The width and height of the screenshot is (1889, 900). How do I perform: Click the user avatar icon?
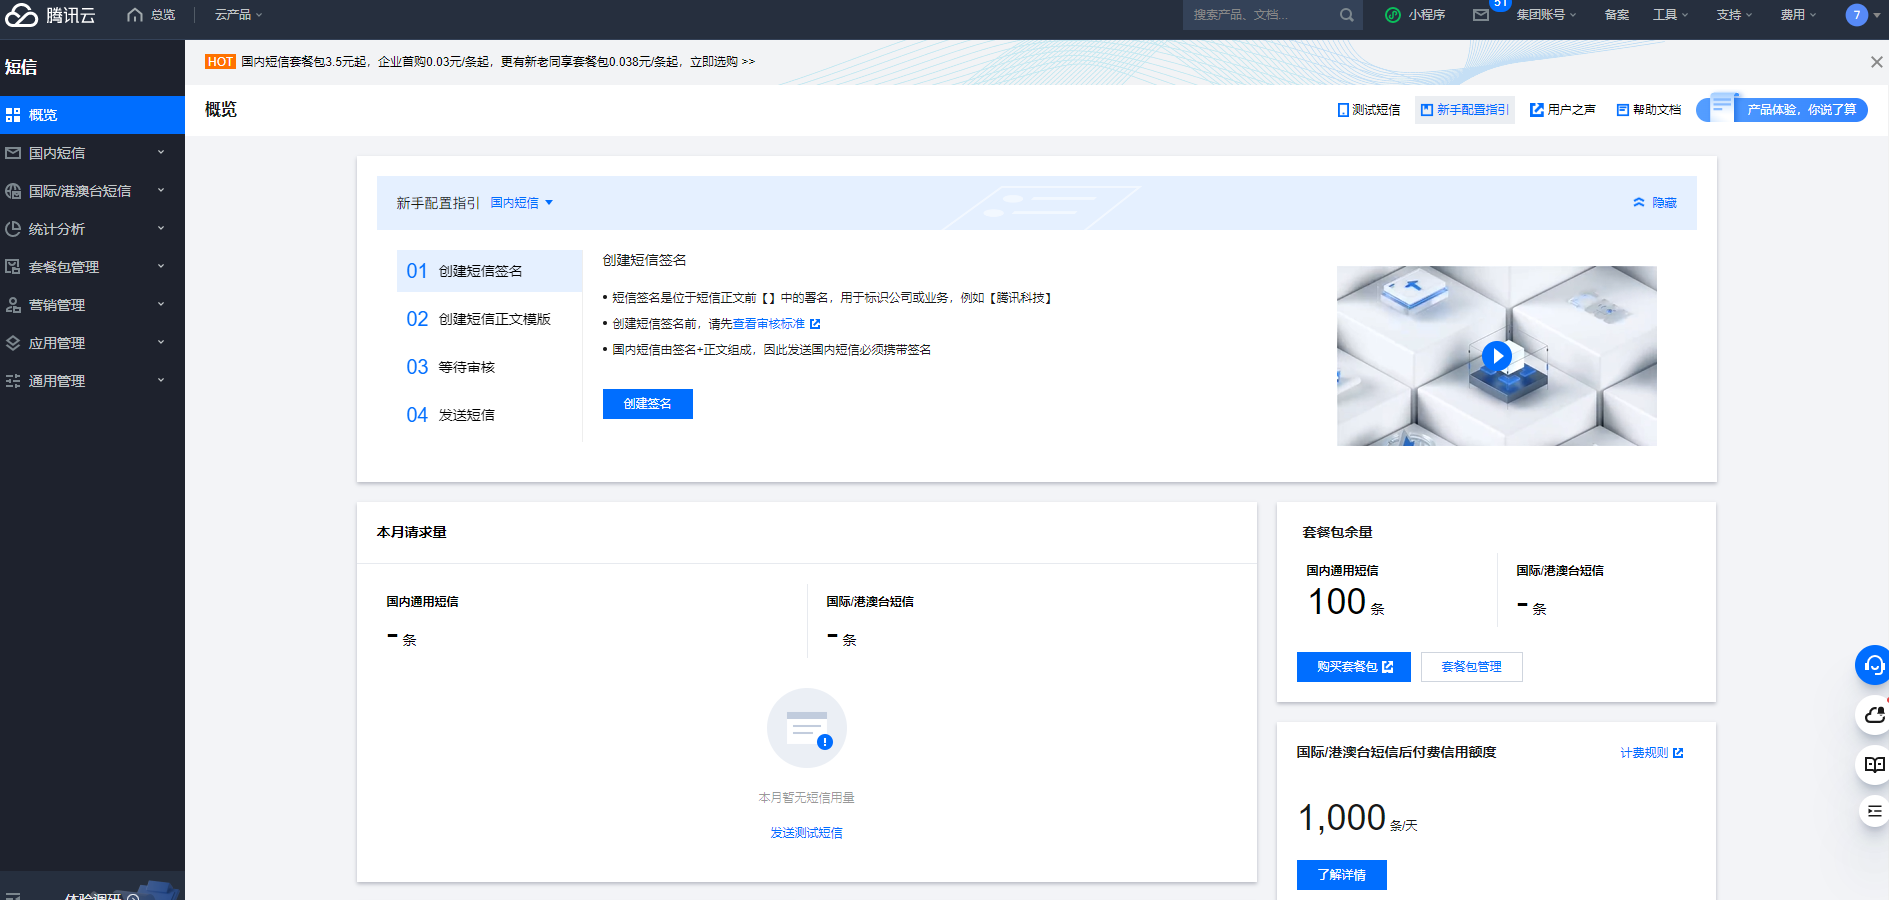coord(1857,15)
